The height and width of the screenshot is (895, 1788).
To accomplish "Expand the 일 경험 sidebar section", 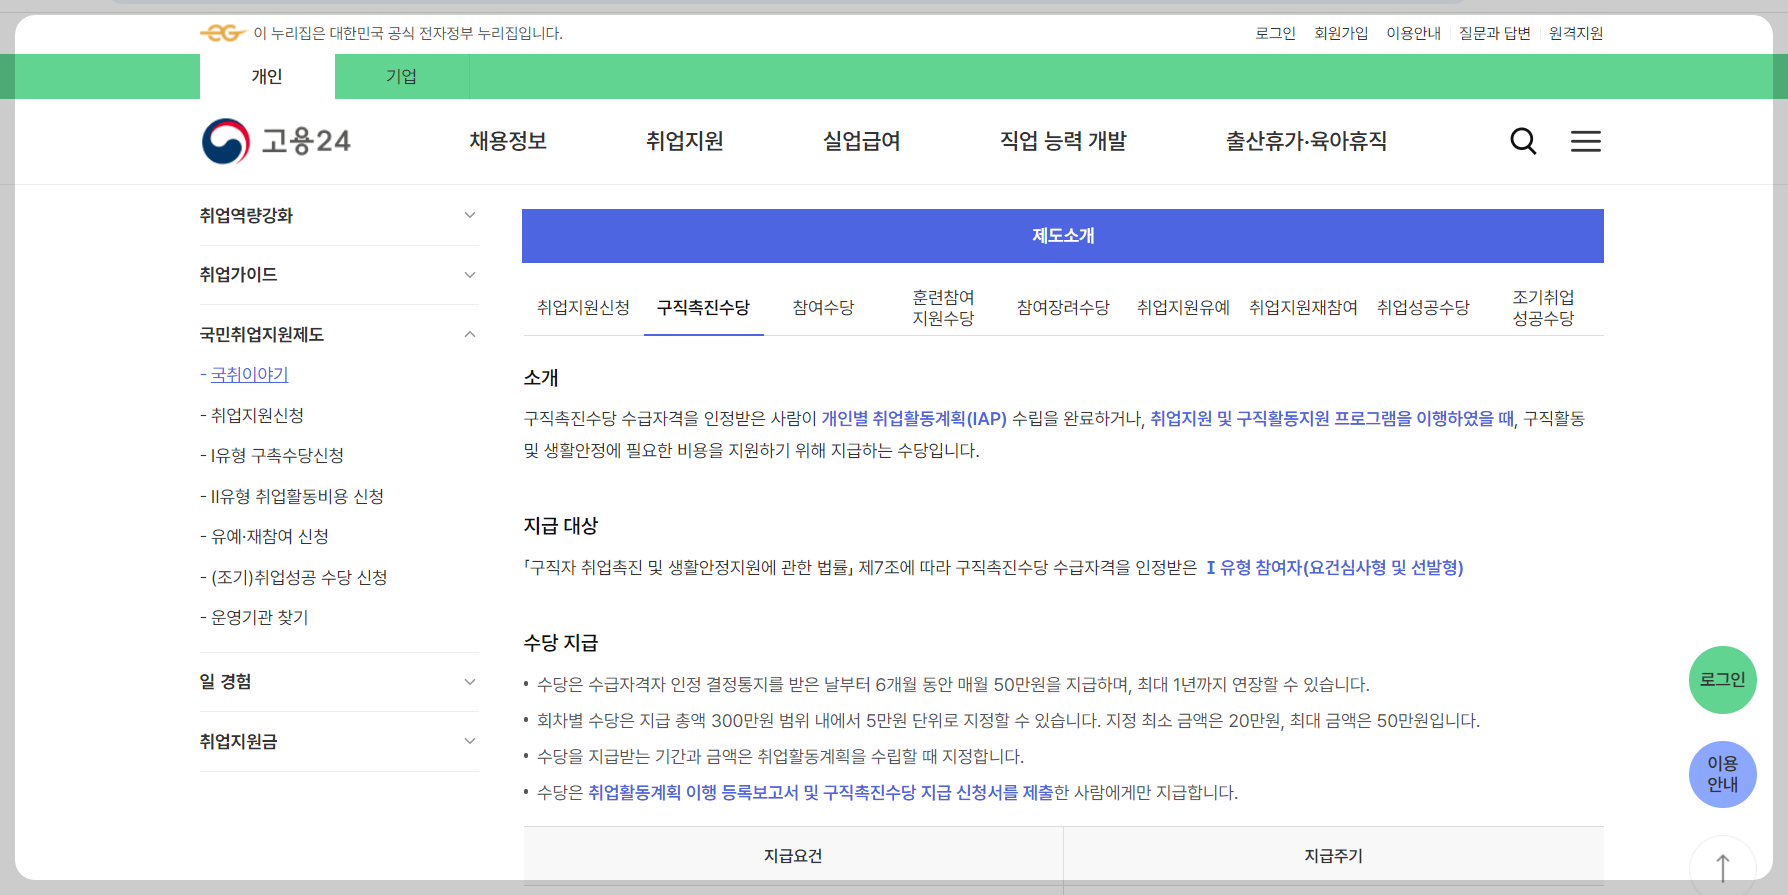I will click(x=339, y=682).
